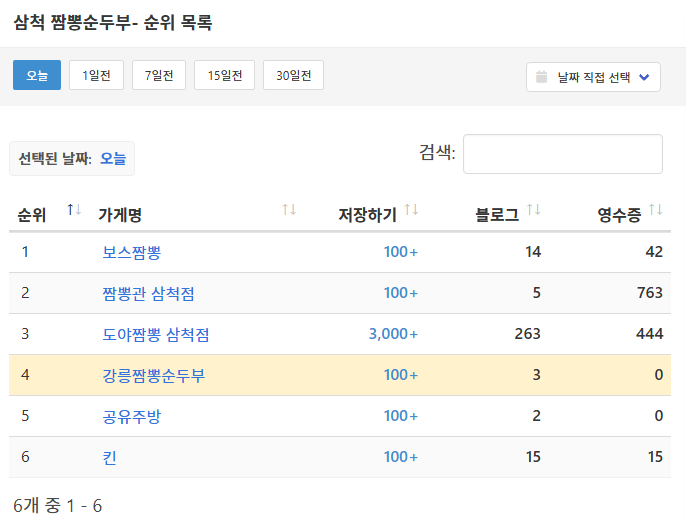
Task: Open 킨 store link
Action: [x=110, y=457]
